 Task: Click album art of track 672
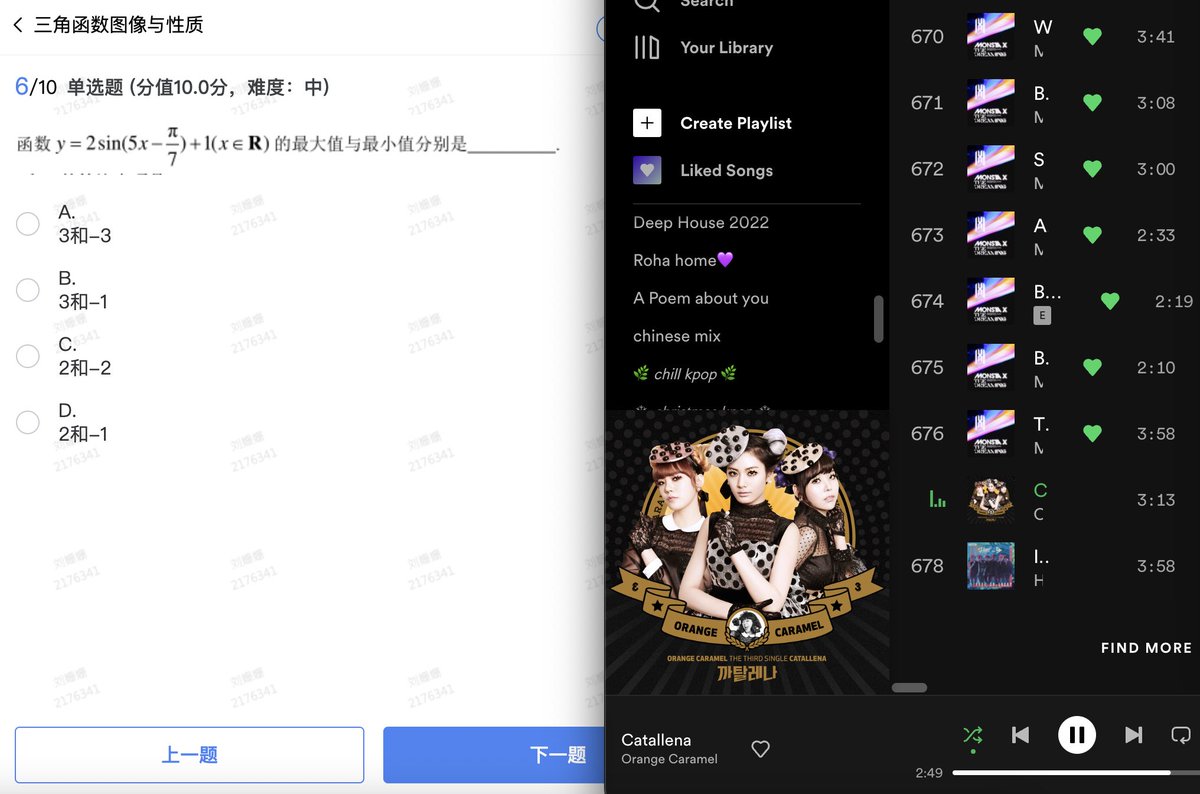(991, 169)
